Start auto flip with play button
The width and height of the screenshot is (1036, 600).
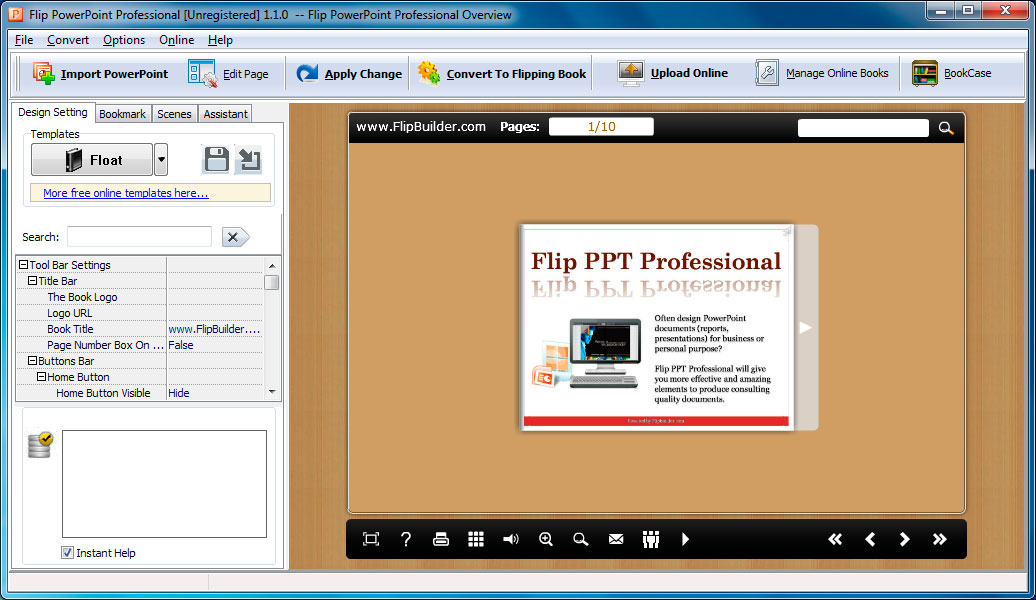[685, 539]
